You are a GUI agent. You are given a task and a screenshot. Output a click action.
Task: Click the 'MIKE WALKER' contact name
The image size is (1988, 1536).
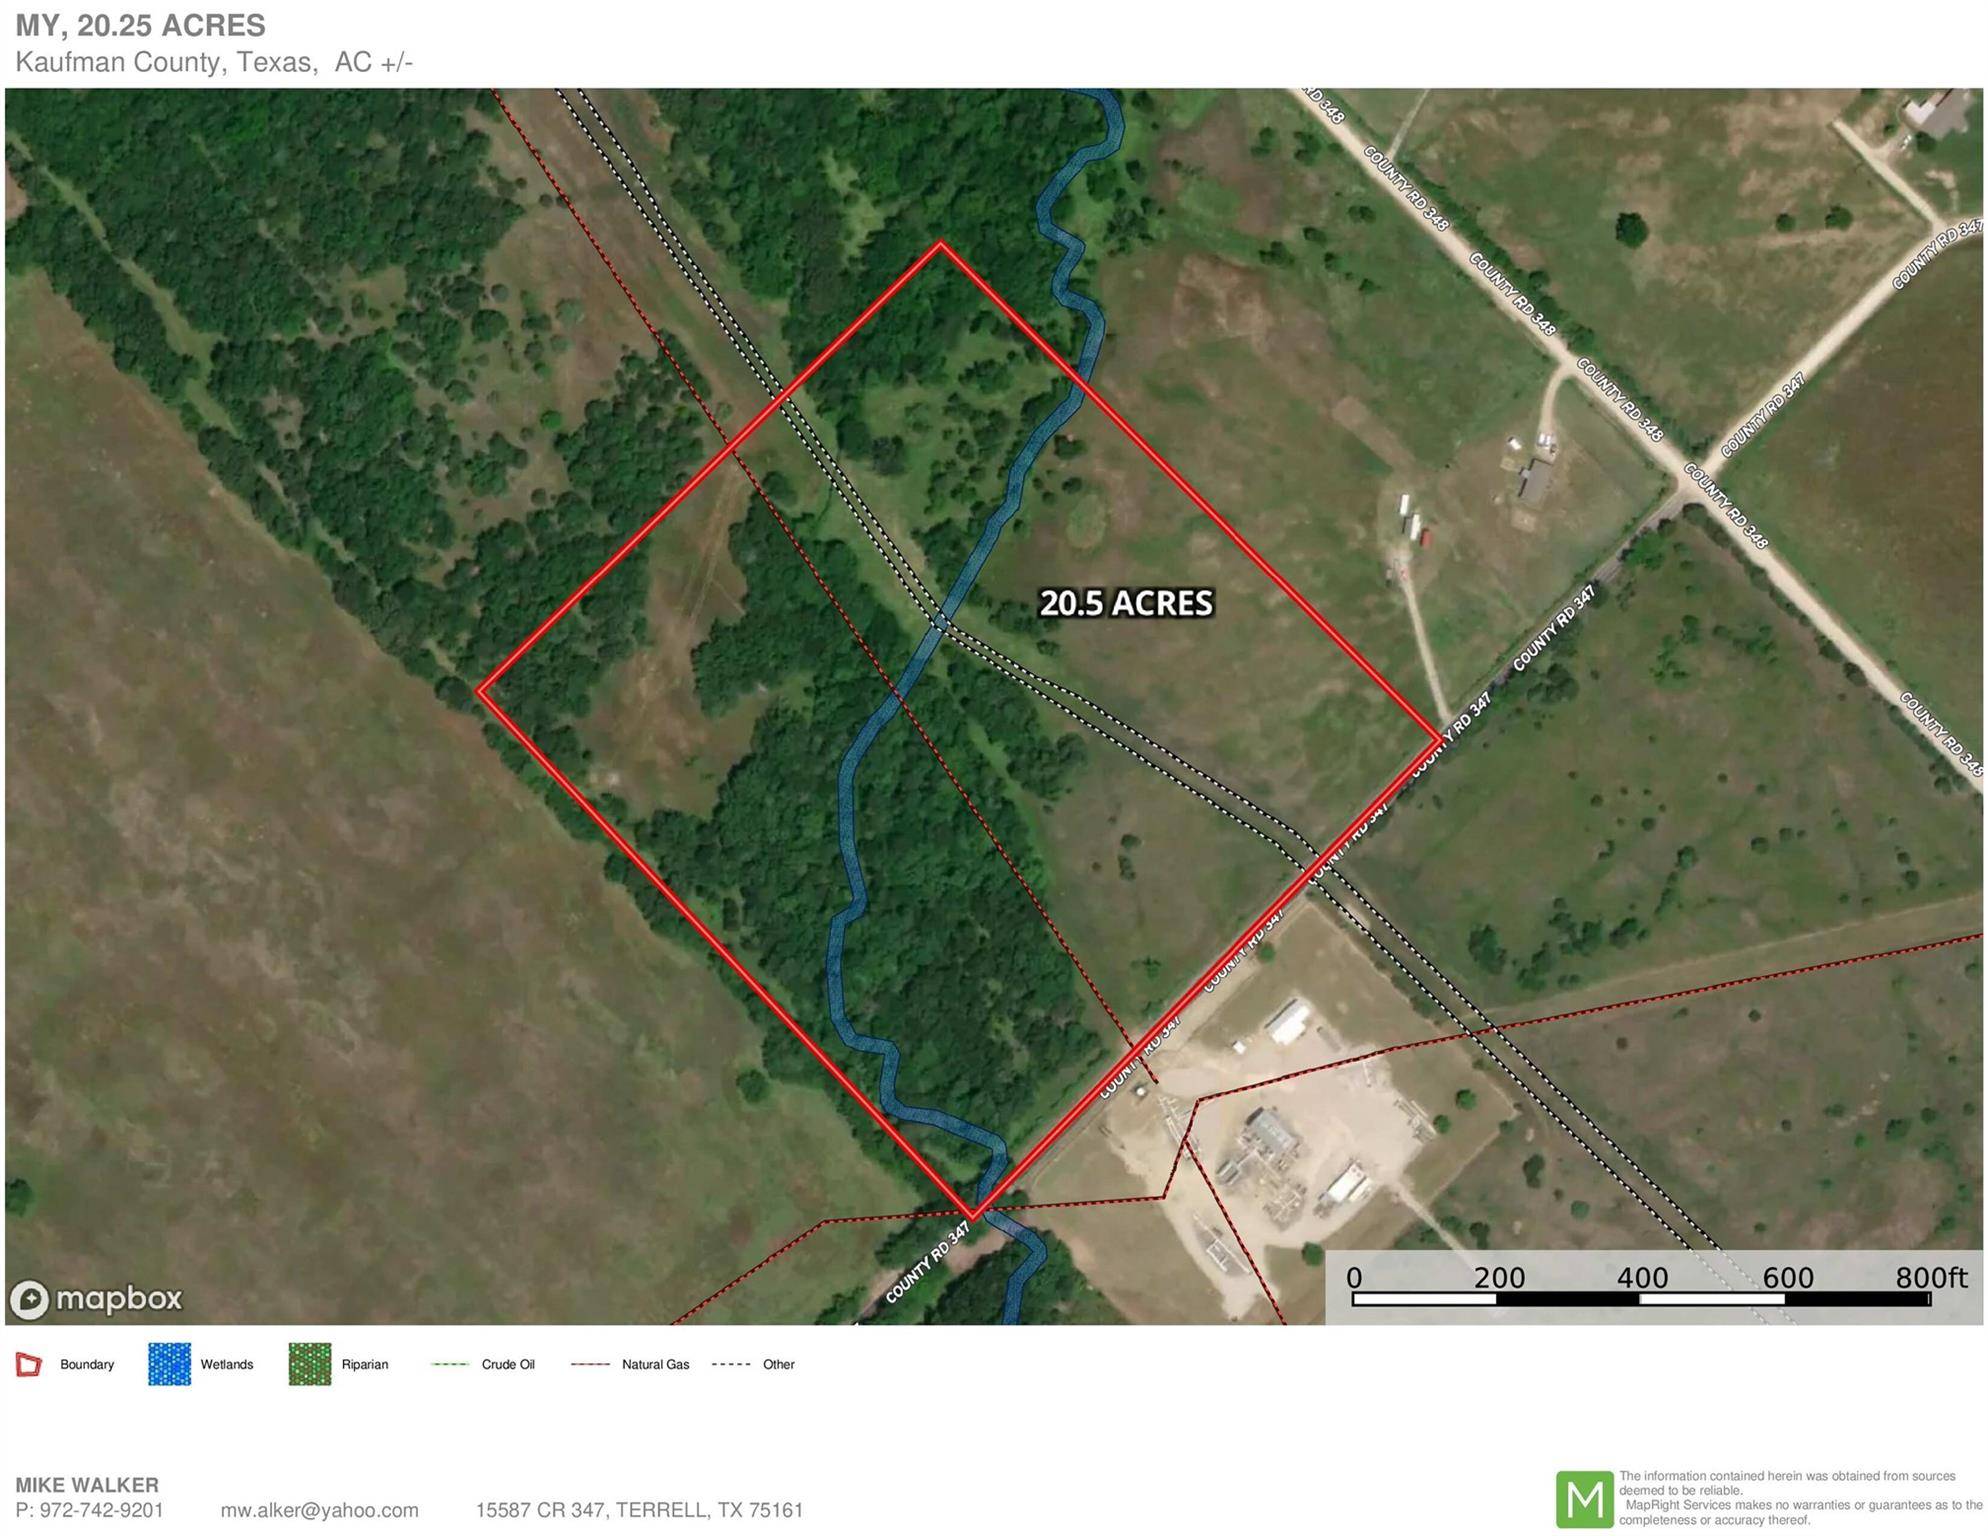[x=87, y=1486]
